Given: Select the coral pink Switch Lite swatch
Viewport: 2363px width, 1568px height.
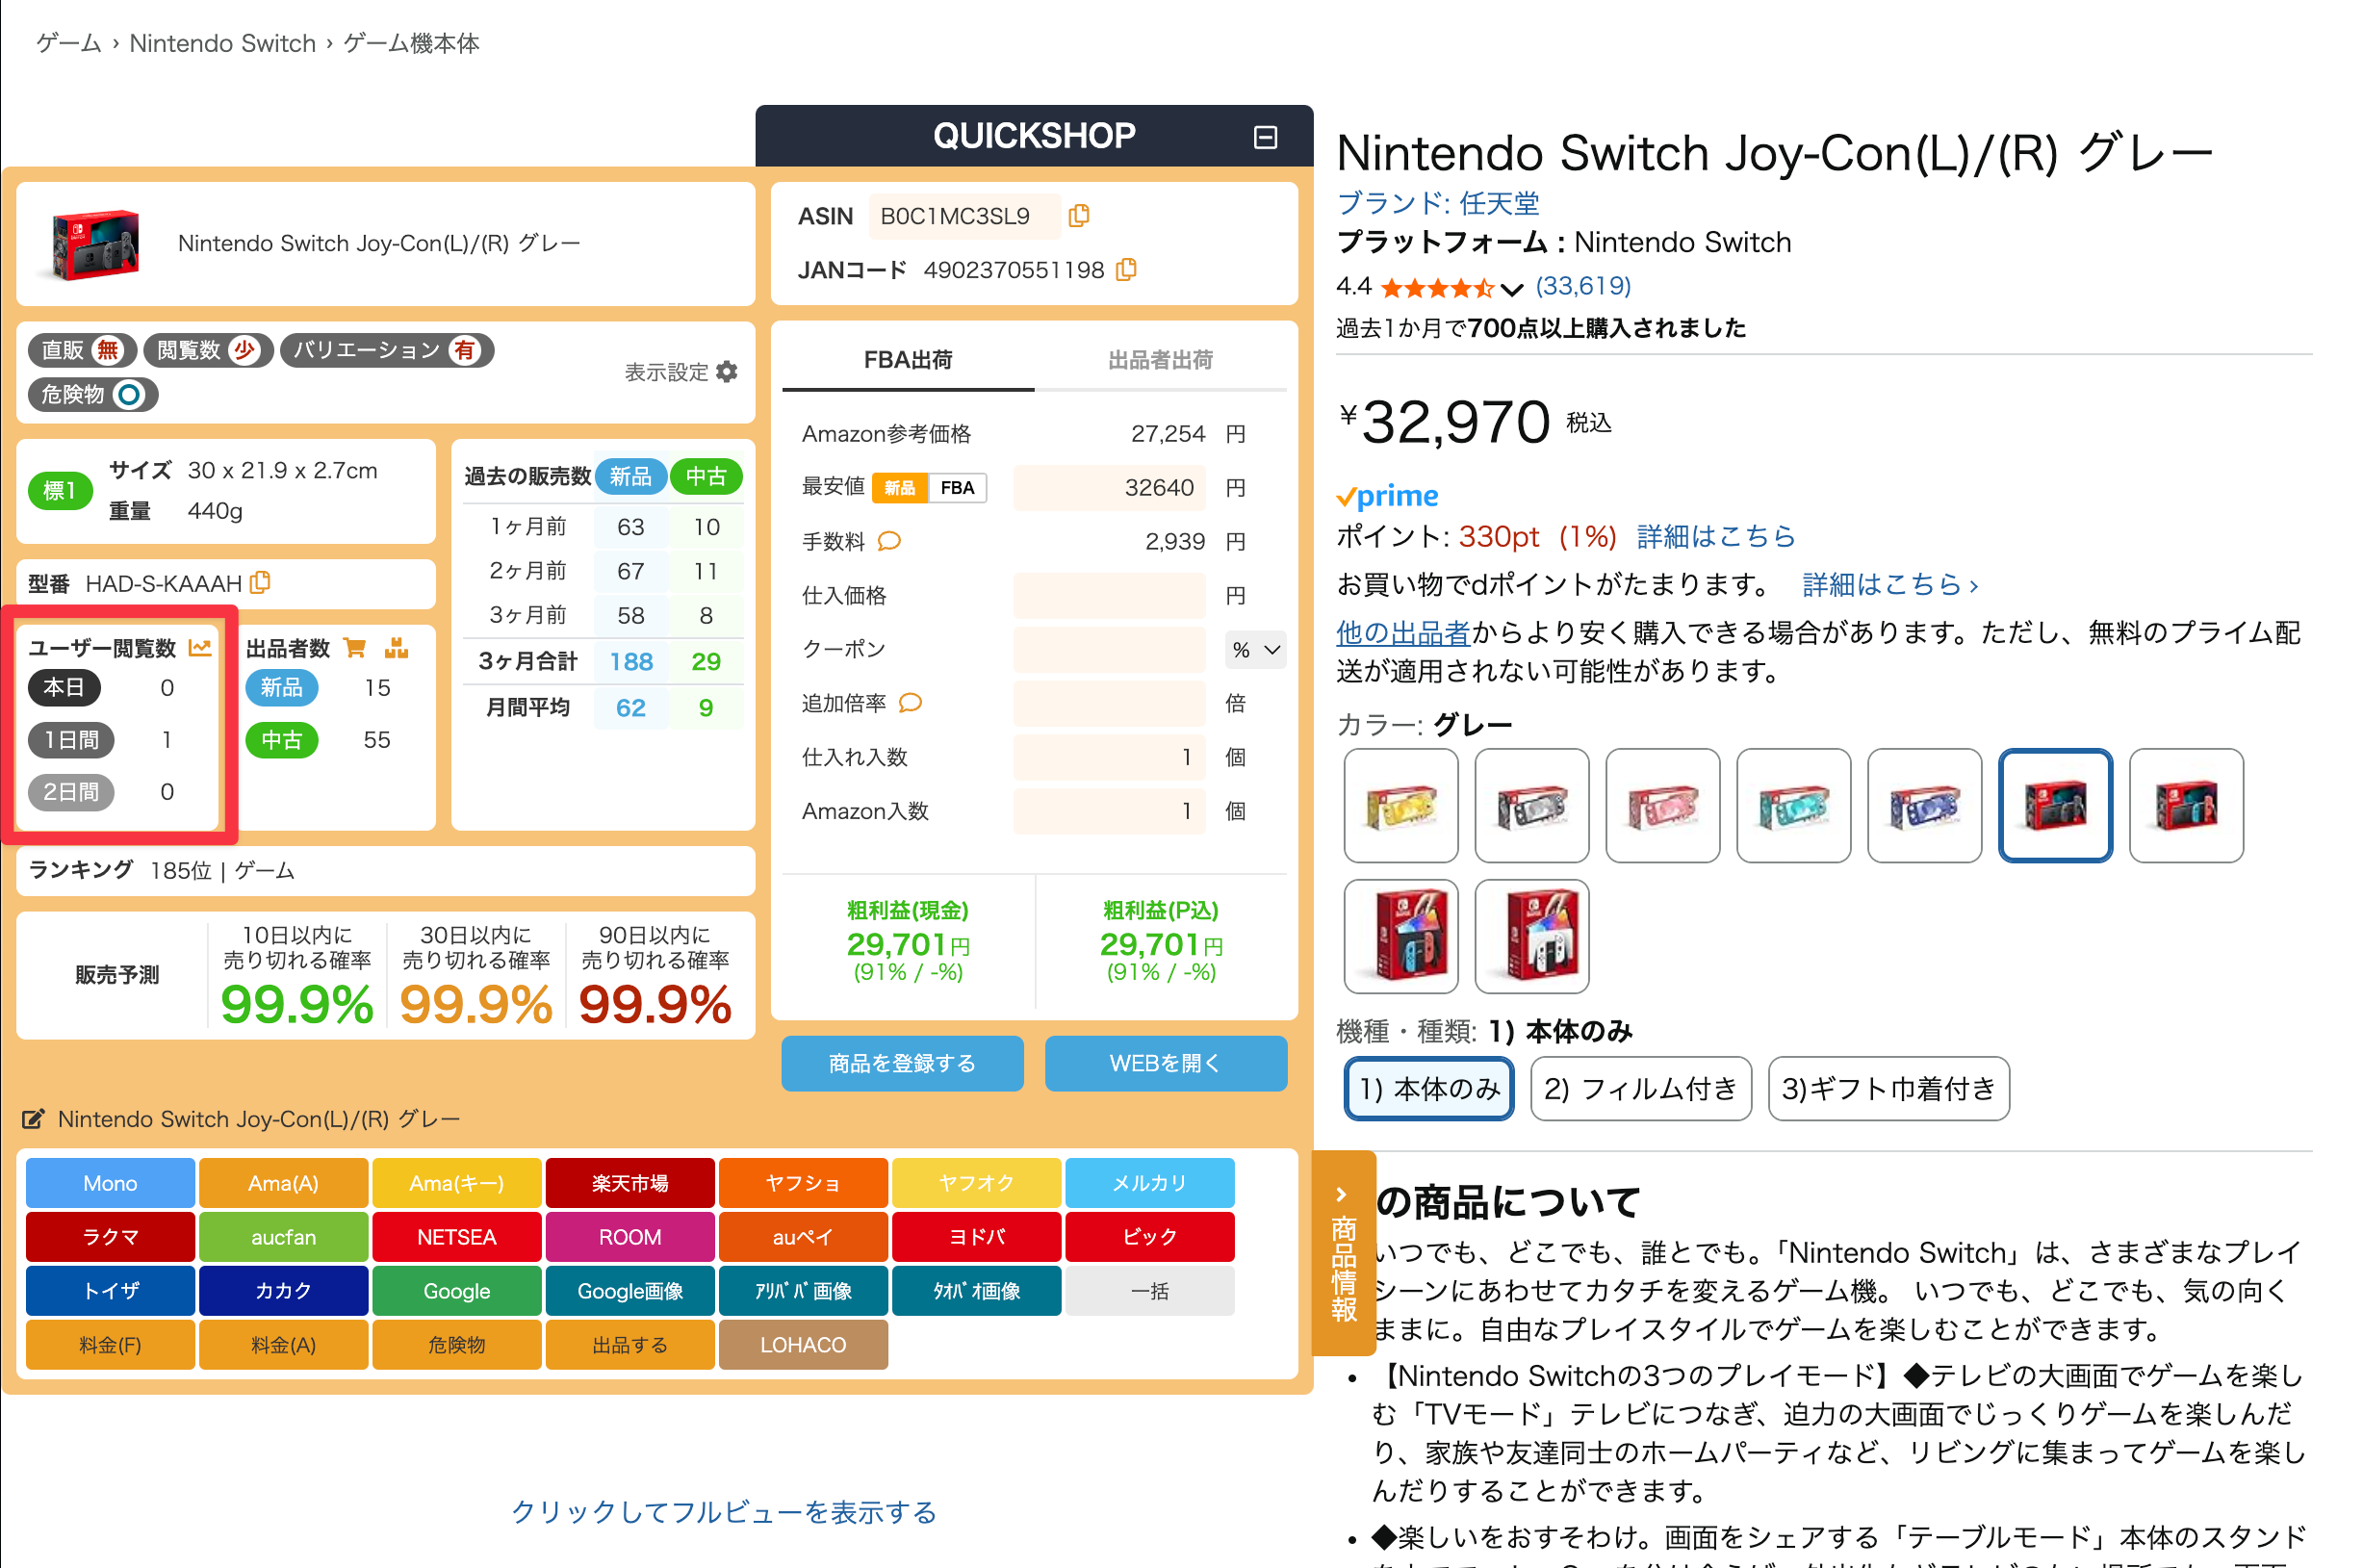Looking at the screenshot, I should [1662, 806].
